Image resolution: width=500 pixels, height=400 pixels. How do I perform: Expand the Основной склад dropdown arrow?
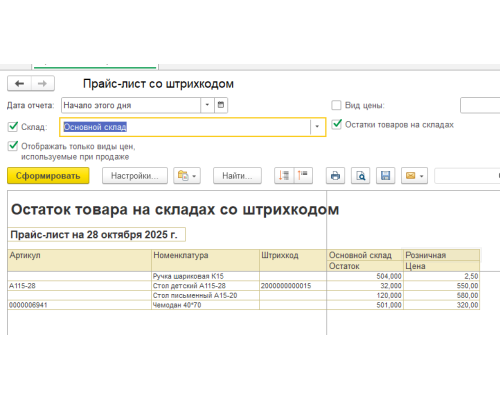pyautogui.click(x=317, y=127)
